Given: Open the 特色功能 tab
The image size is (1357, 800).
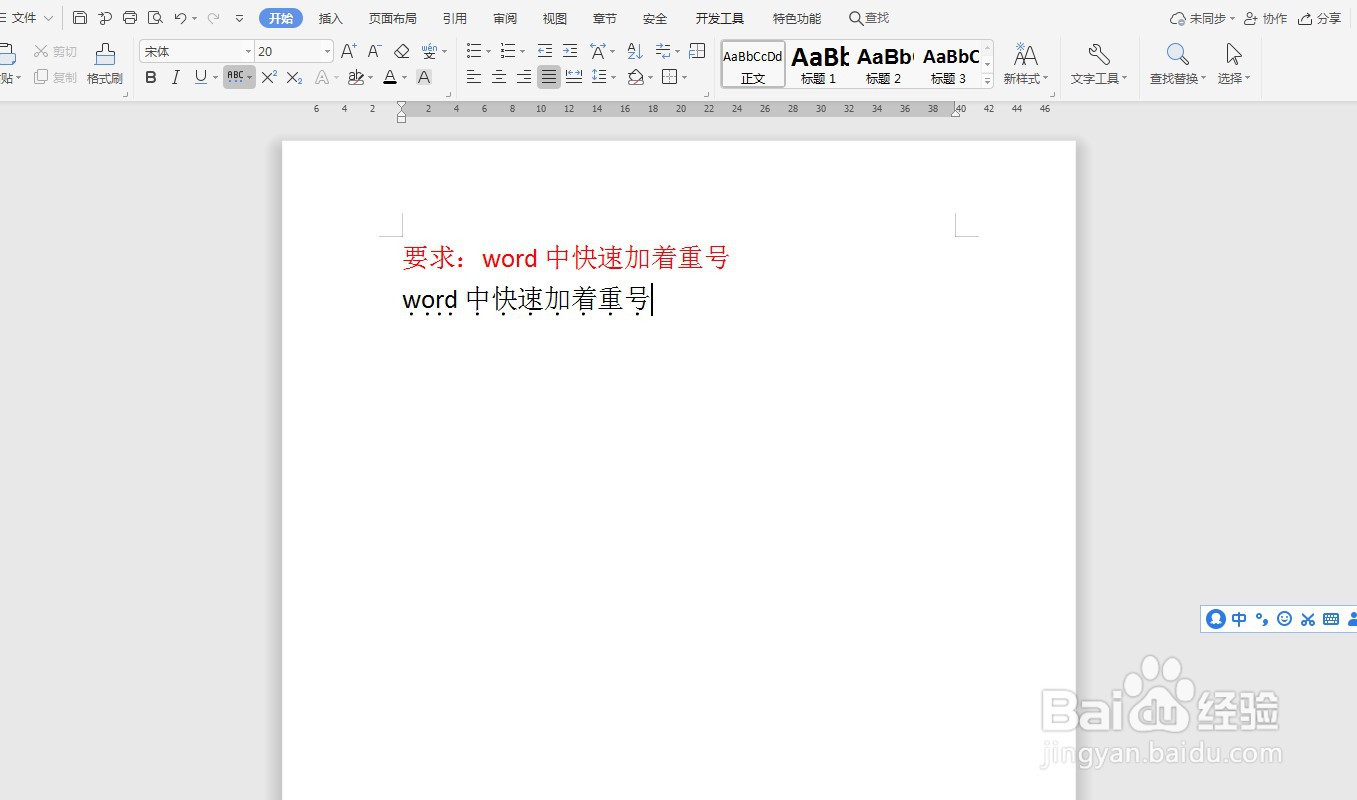Looking at the screenshot, I should pos(797,18).
